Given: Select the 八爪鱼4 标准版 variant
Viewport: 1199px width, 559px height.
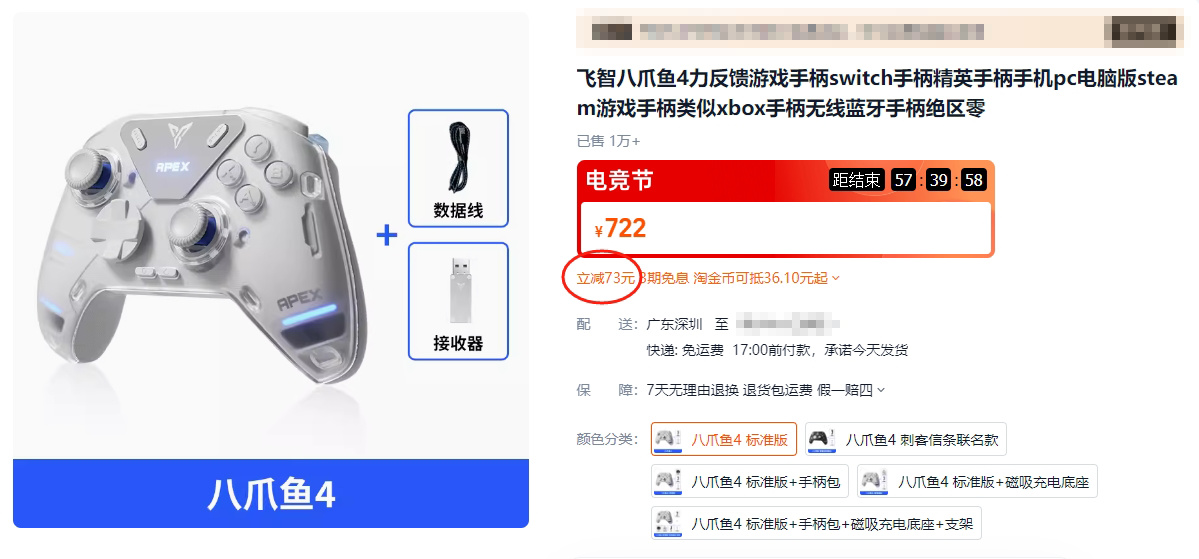Looking at the screenshot, I should 724,439.
